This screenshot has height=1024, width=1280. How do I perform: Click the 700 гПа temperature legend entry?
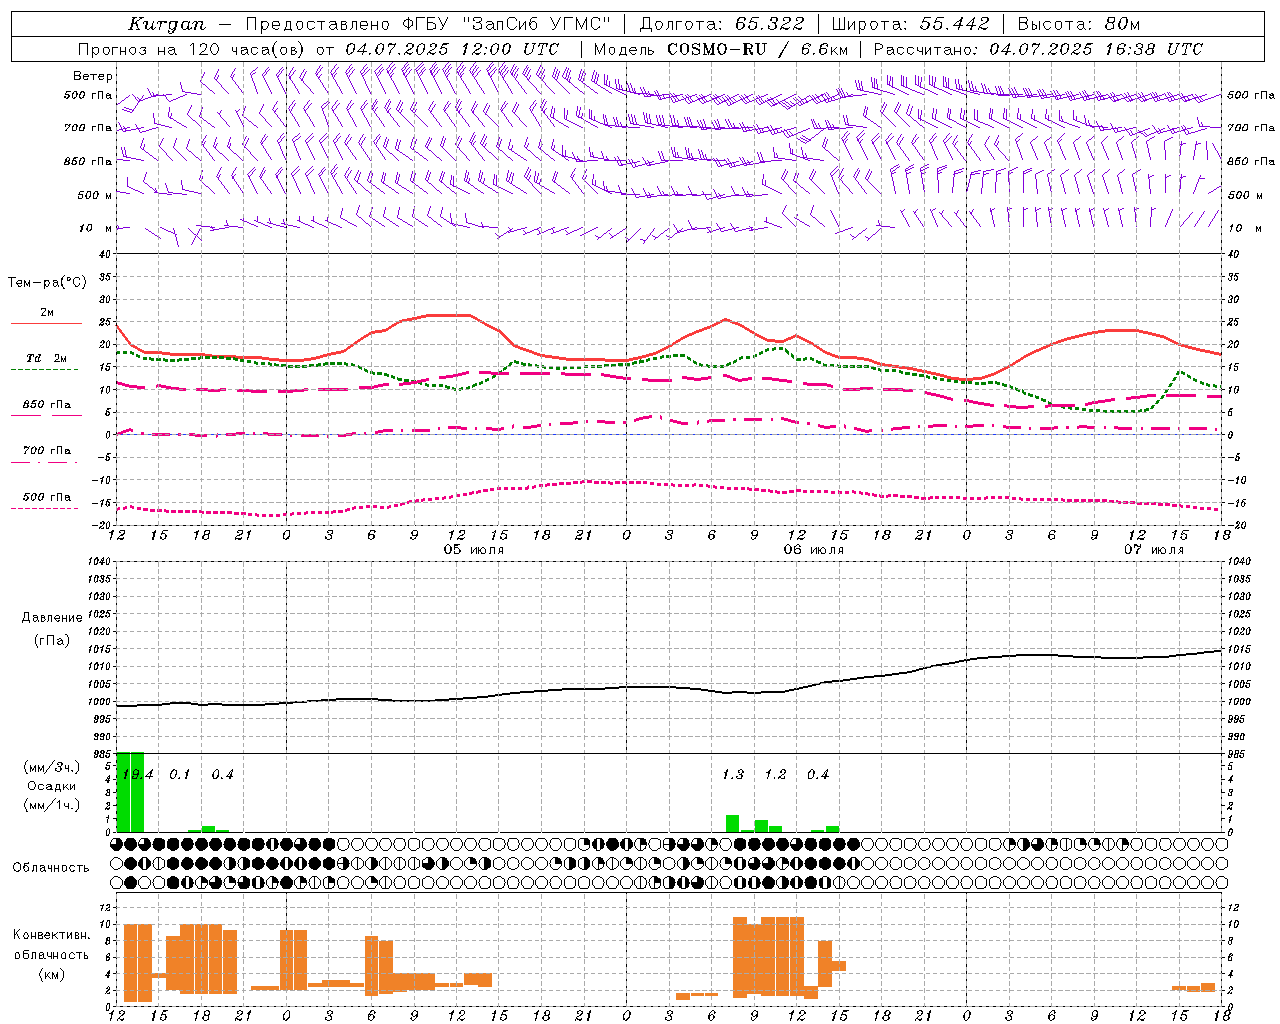click(46, 450)
